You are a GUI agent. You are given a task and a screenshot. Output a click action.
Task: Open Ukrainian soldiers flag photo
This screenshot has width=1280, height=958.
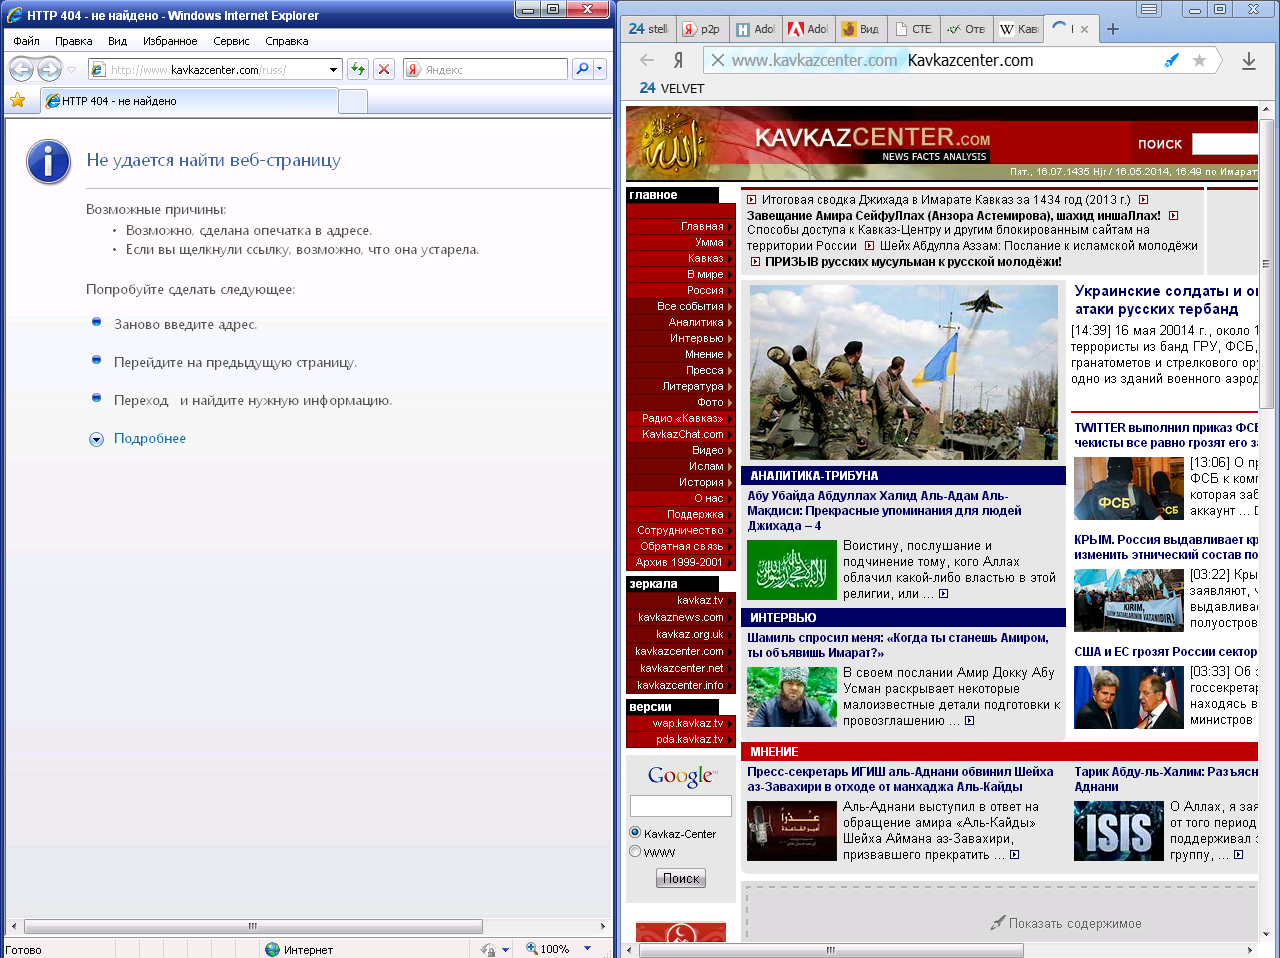pos(904,372)
